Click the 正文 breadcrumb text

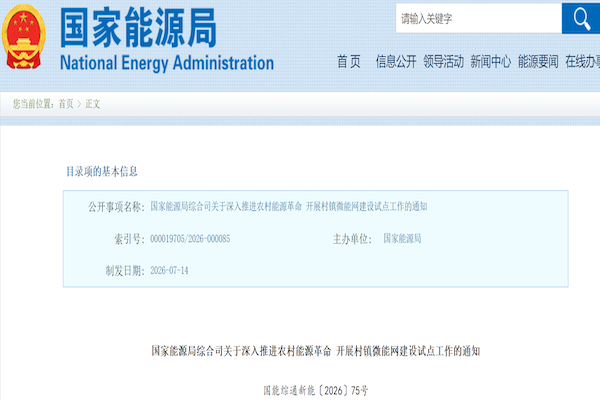pyautogui.click(x=92, y=104)
